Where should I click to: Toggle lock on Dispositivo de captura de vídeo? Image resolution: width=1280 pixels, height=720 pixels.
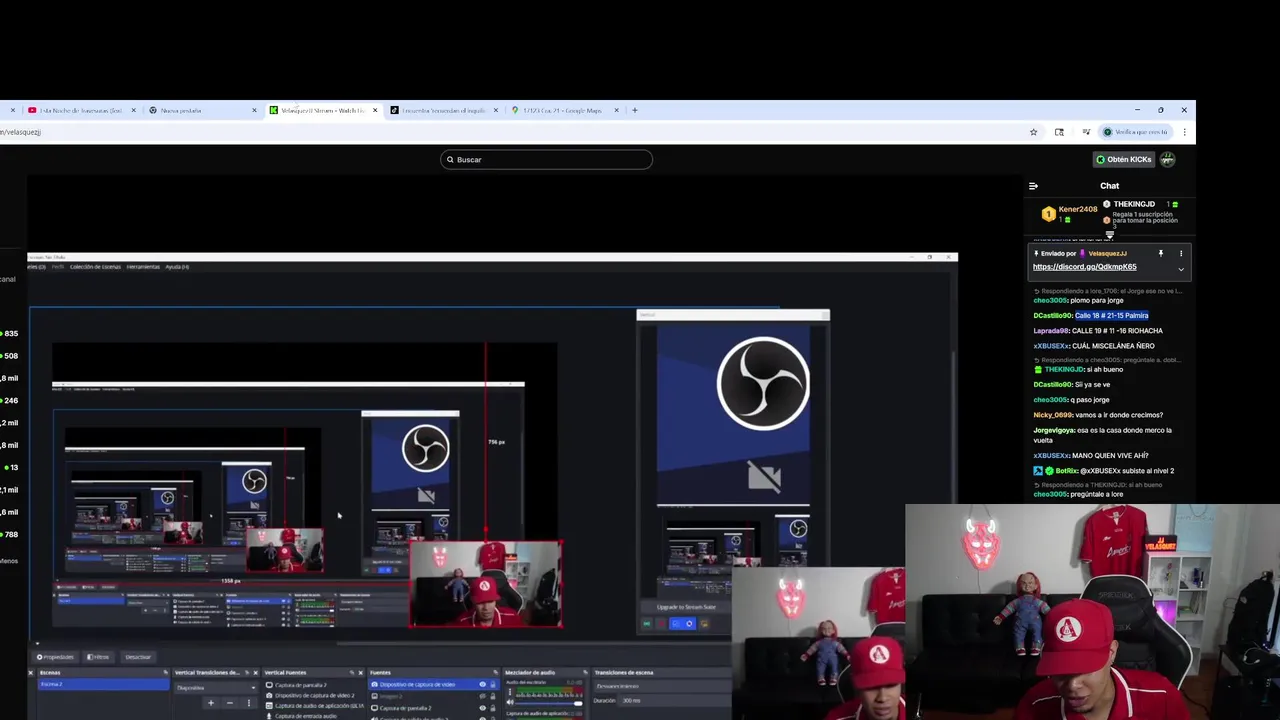coord(492,684)
